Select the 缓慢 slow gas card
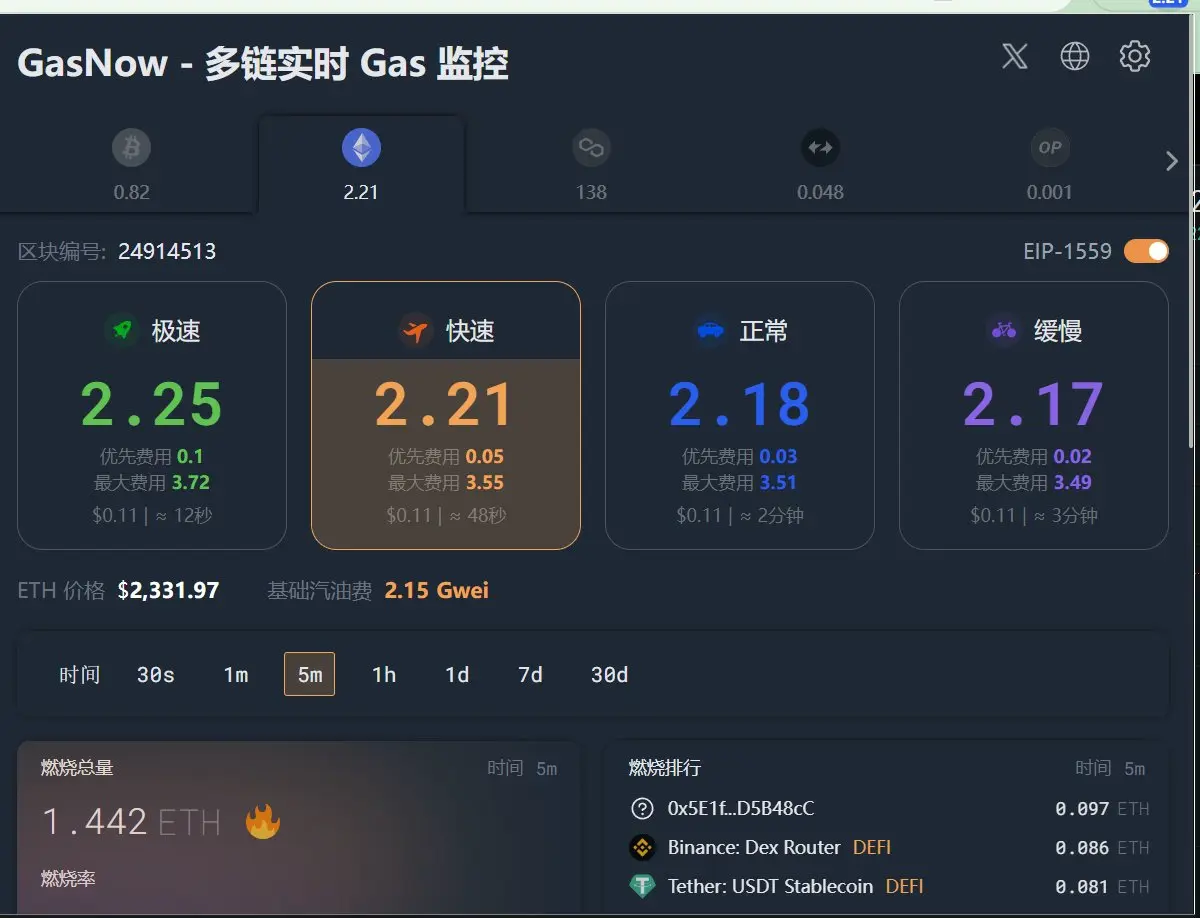Viewport: 1200px width, 918px height. point(1034,416)
